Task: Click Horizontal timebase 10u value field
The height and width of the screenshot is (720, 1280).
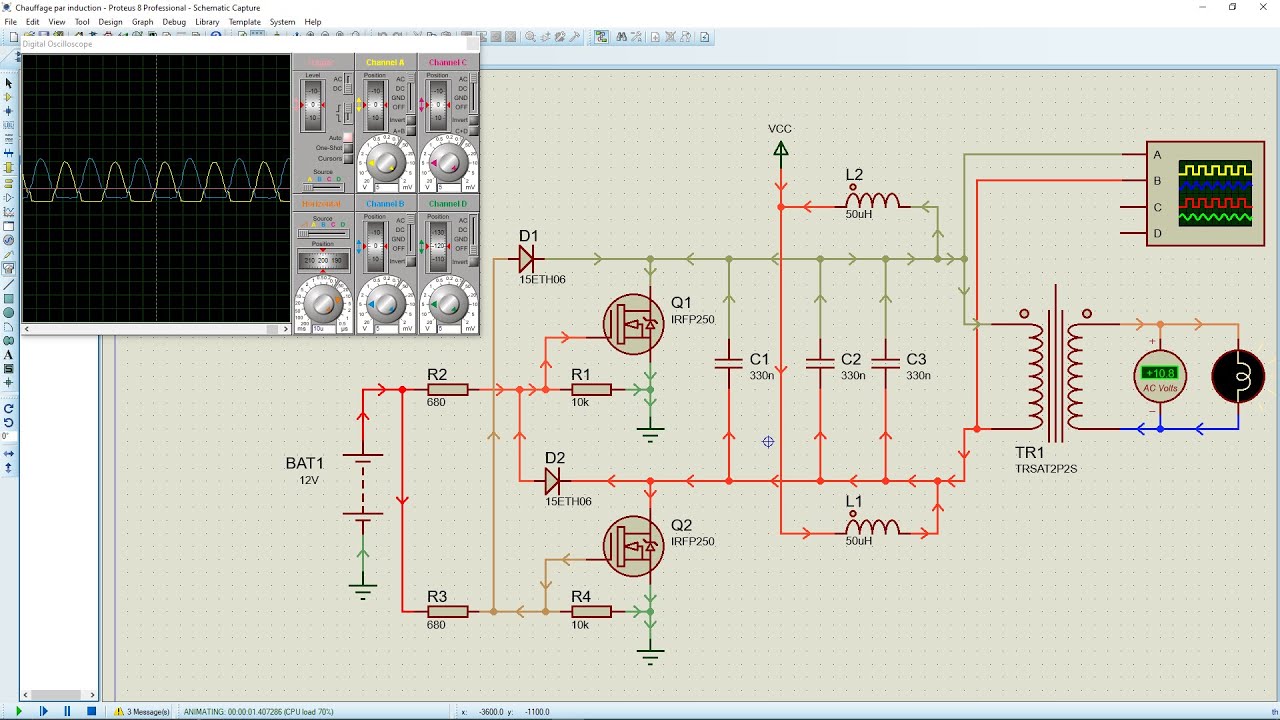Action: click(324, 328)
